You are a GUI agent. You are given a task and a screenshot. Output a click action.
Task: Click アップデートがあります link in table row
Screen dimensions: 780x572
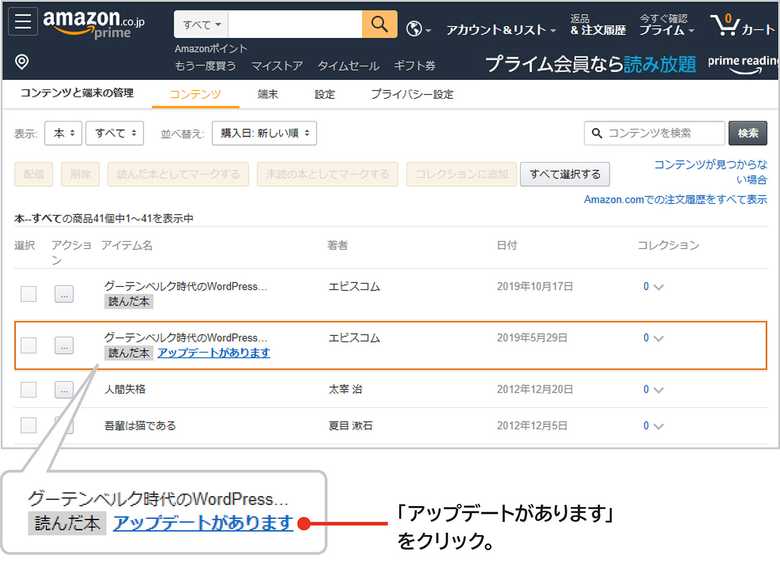click(214, 353)
